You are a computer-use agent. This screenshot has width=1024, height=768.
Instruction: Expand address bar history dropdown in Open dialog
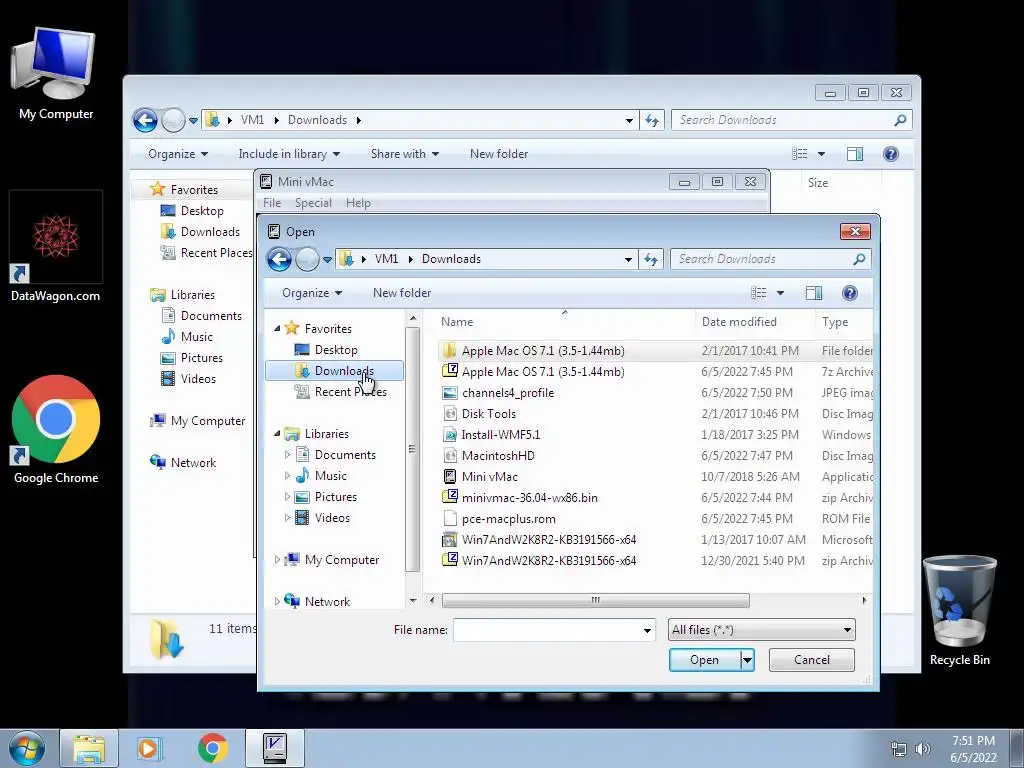pos(628,259)
